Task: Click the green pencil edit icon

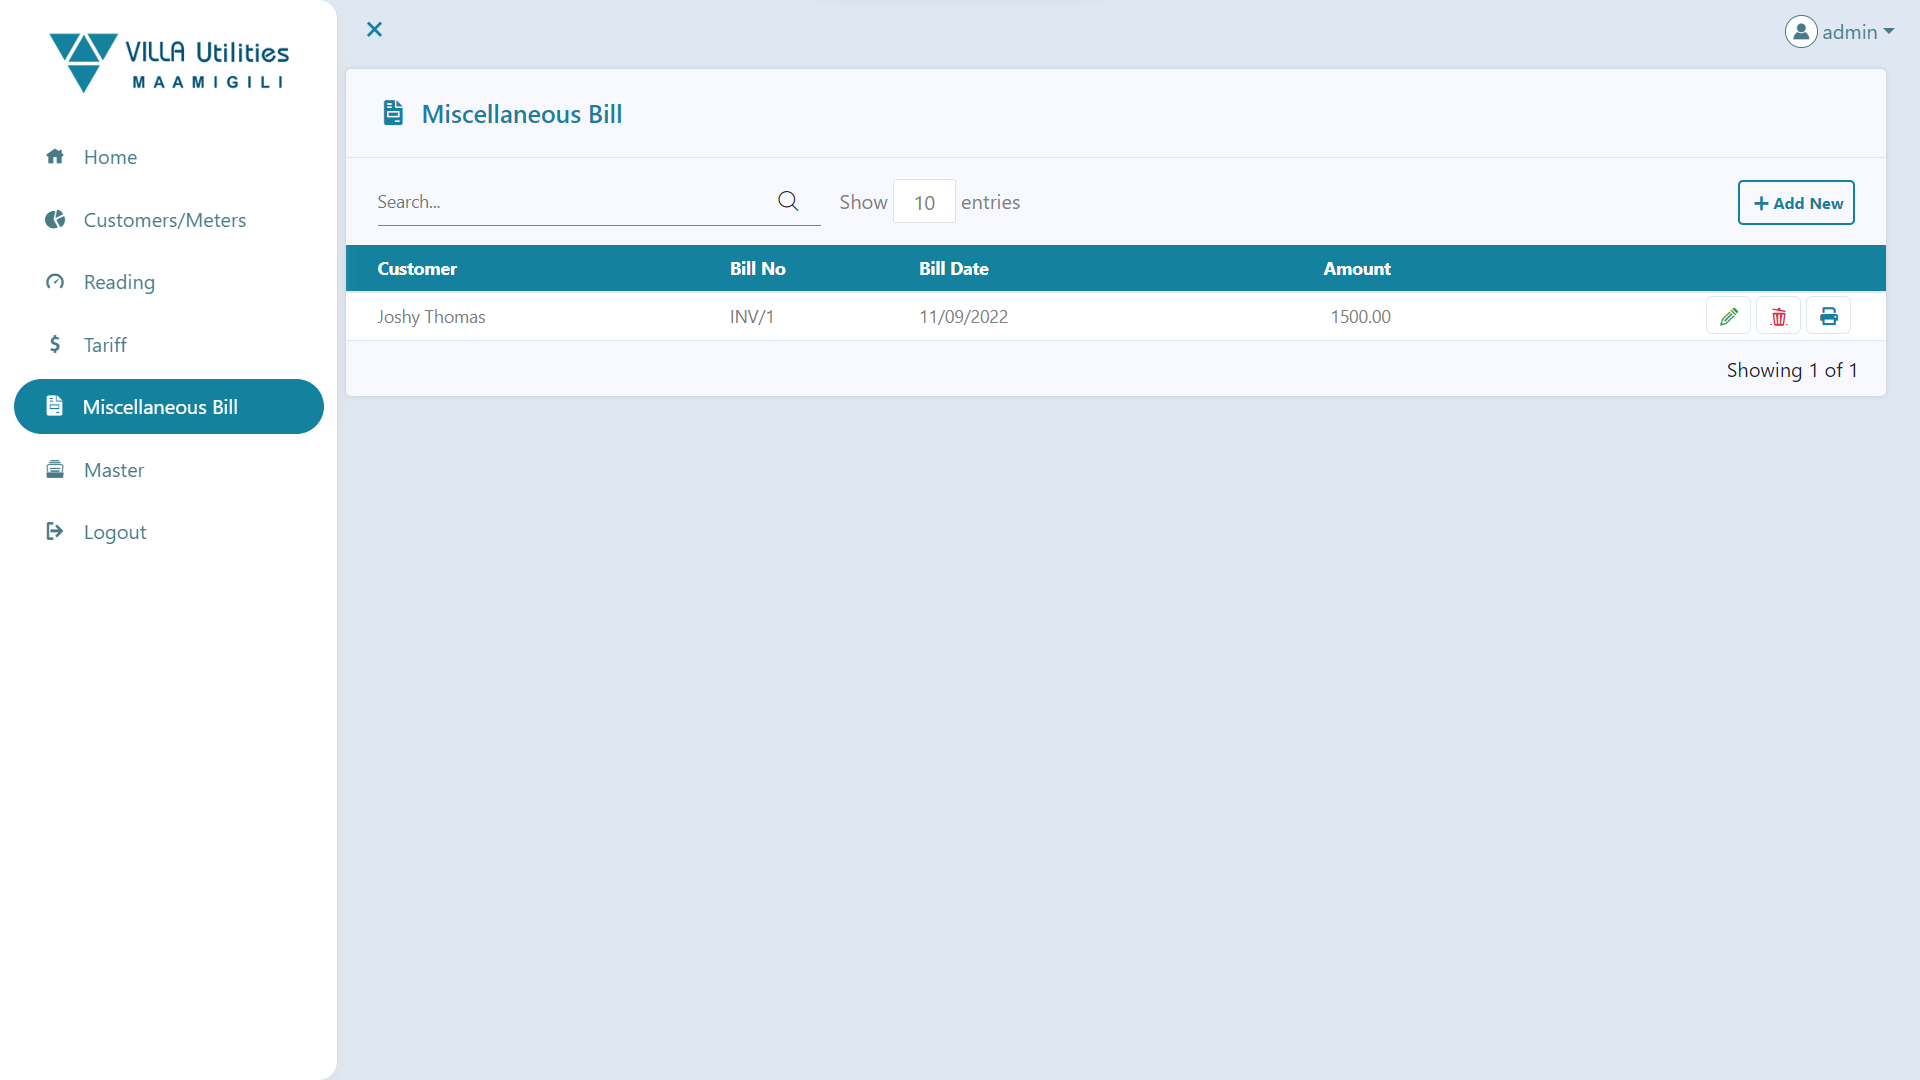Action: [x=1728, y=316]
